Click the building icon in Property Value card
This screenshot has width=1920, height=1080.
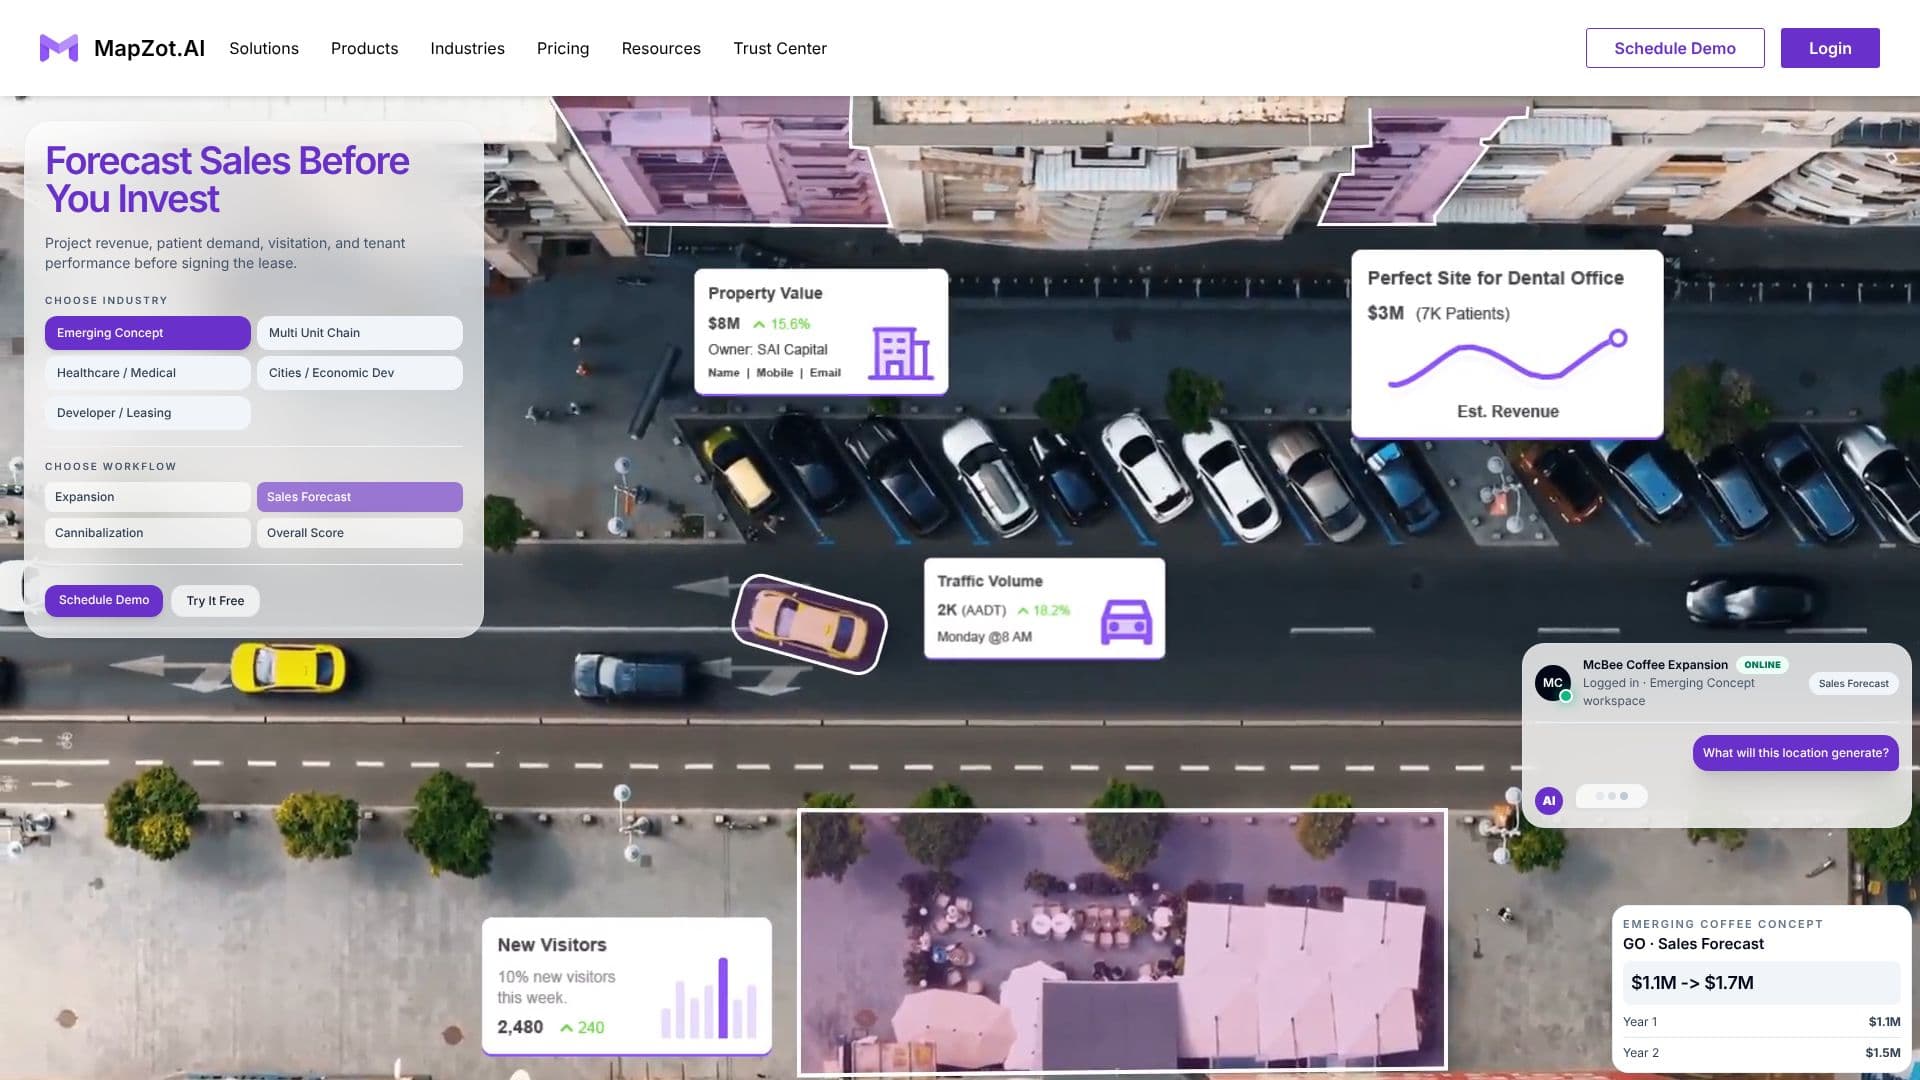click(900, 353)
